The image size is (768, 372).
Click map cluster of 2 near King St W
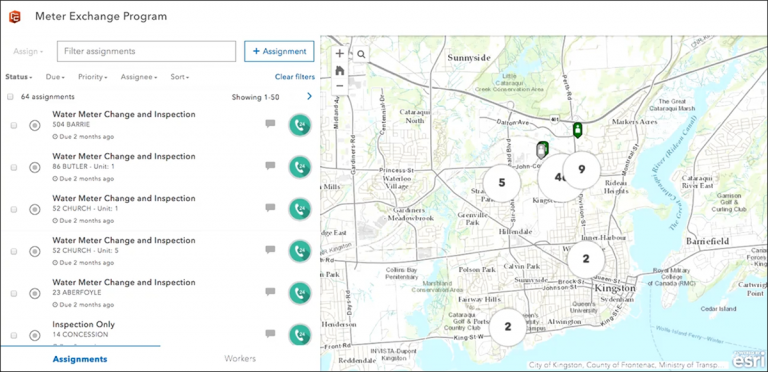508,327
